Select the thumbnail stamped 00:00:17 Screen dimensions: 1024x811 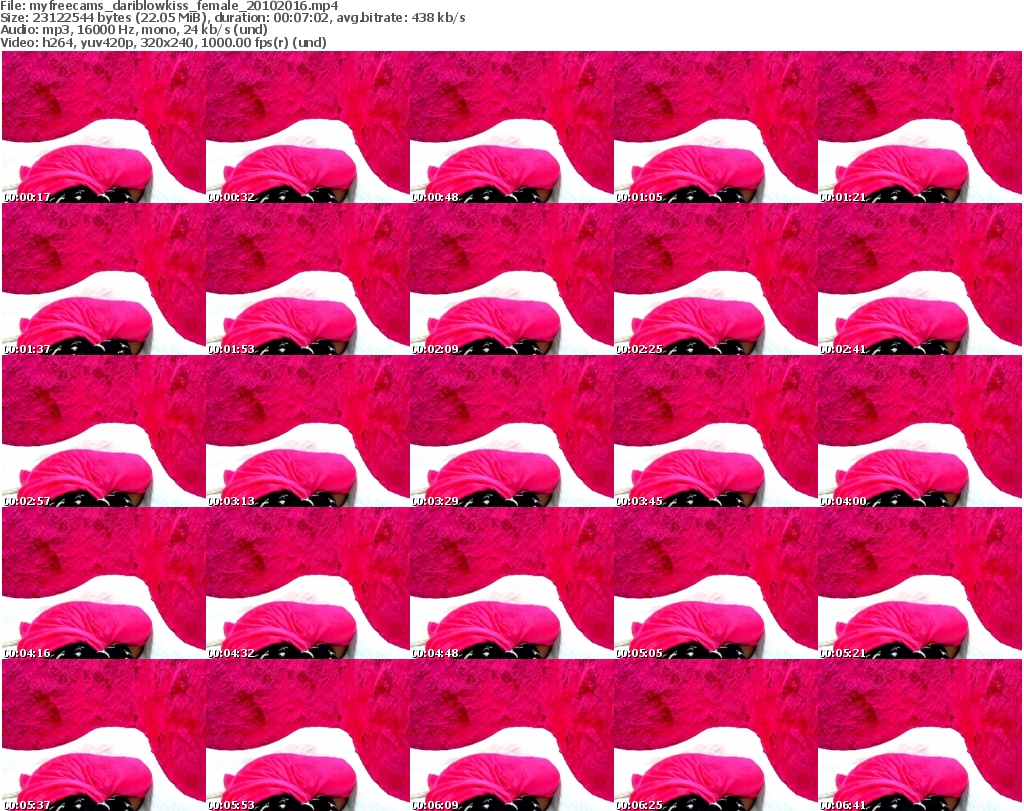104,127
